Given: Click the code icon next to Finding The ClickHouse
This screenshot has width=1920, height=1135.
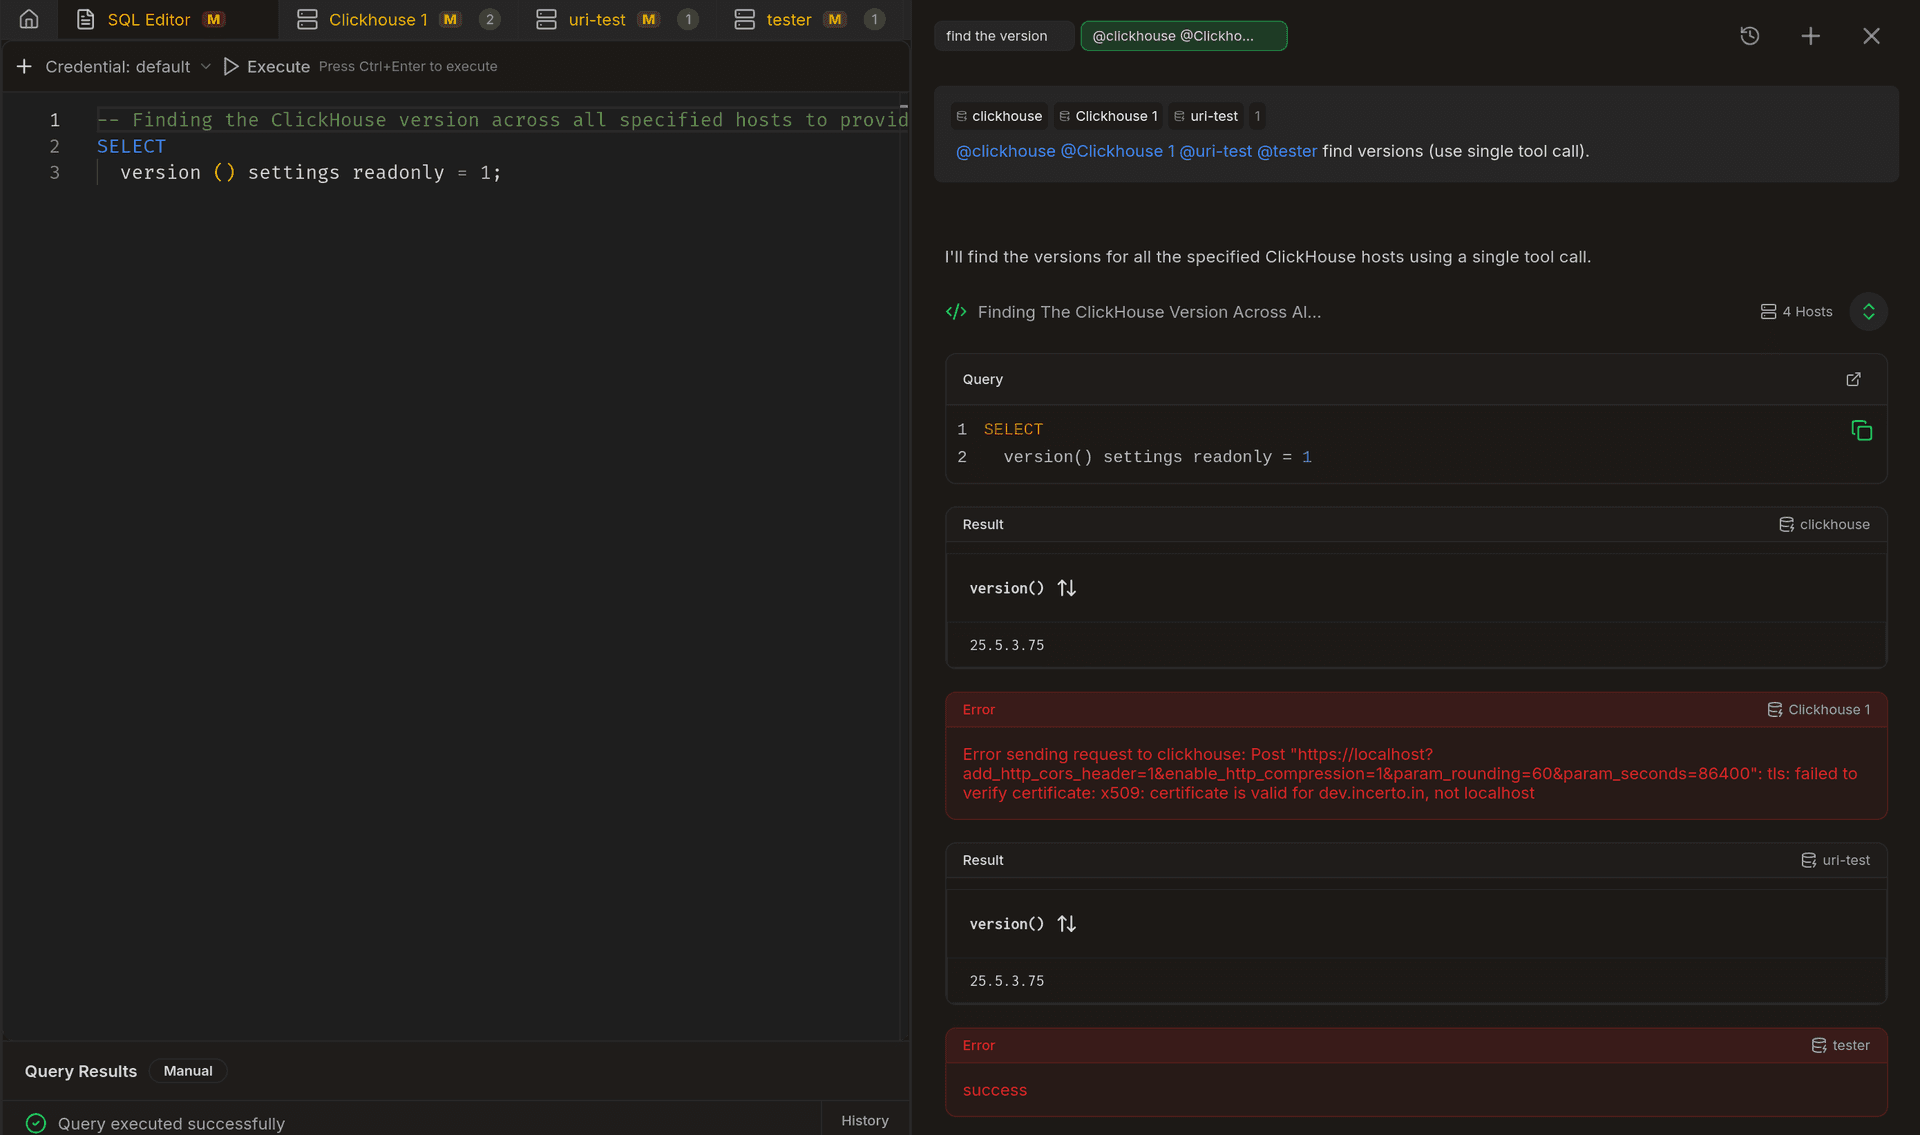Looking at the screenshot, I should [956, 312].
